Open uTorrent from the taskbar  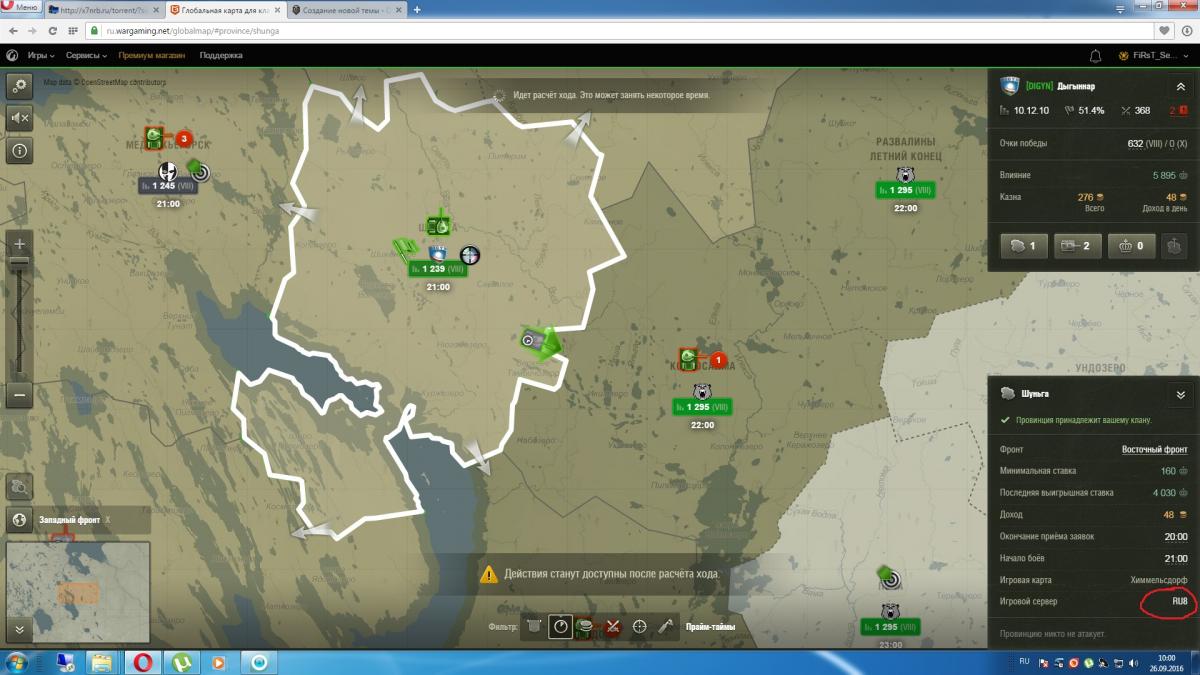(x=182, y=662)
